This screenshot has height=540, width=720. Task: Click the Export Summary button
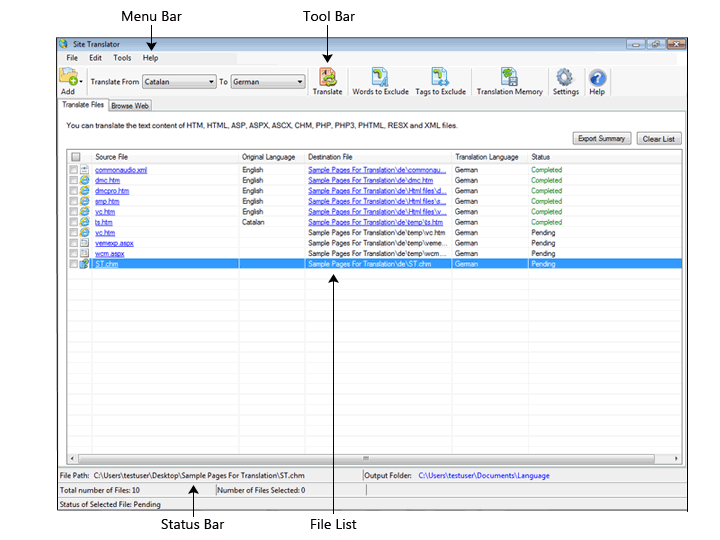click(x=602, y=138)
